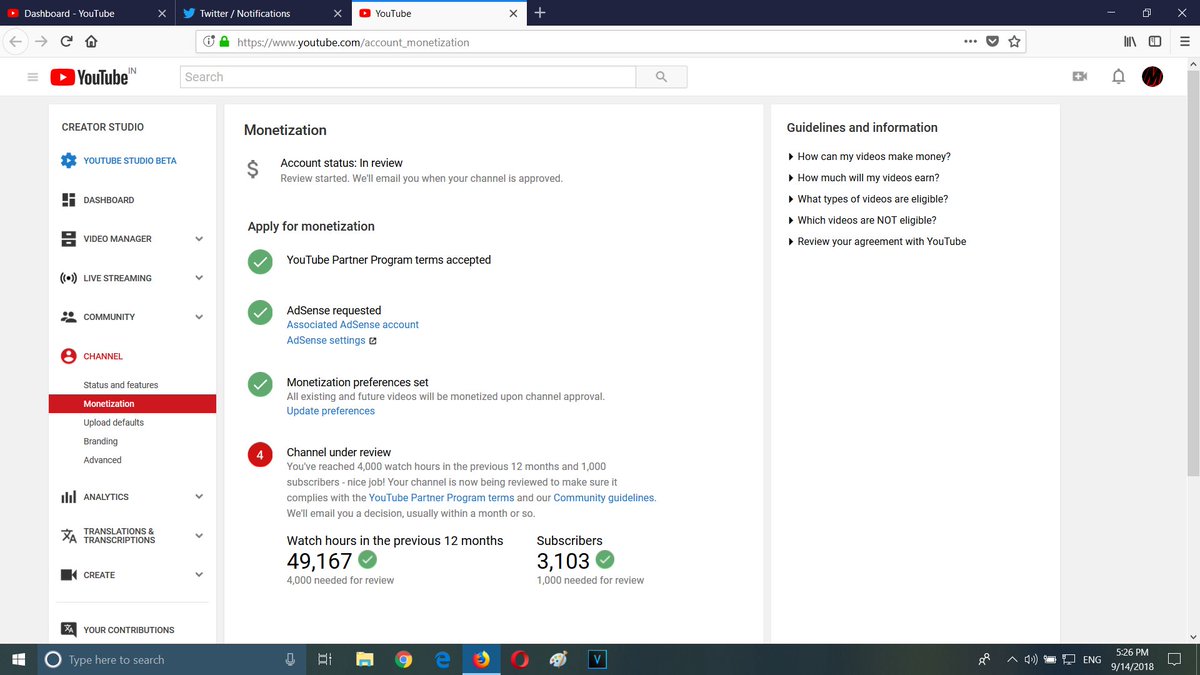Select the Monetization sidebar item
Screen dimensions: 1200x675
point(132,404)
